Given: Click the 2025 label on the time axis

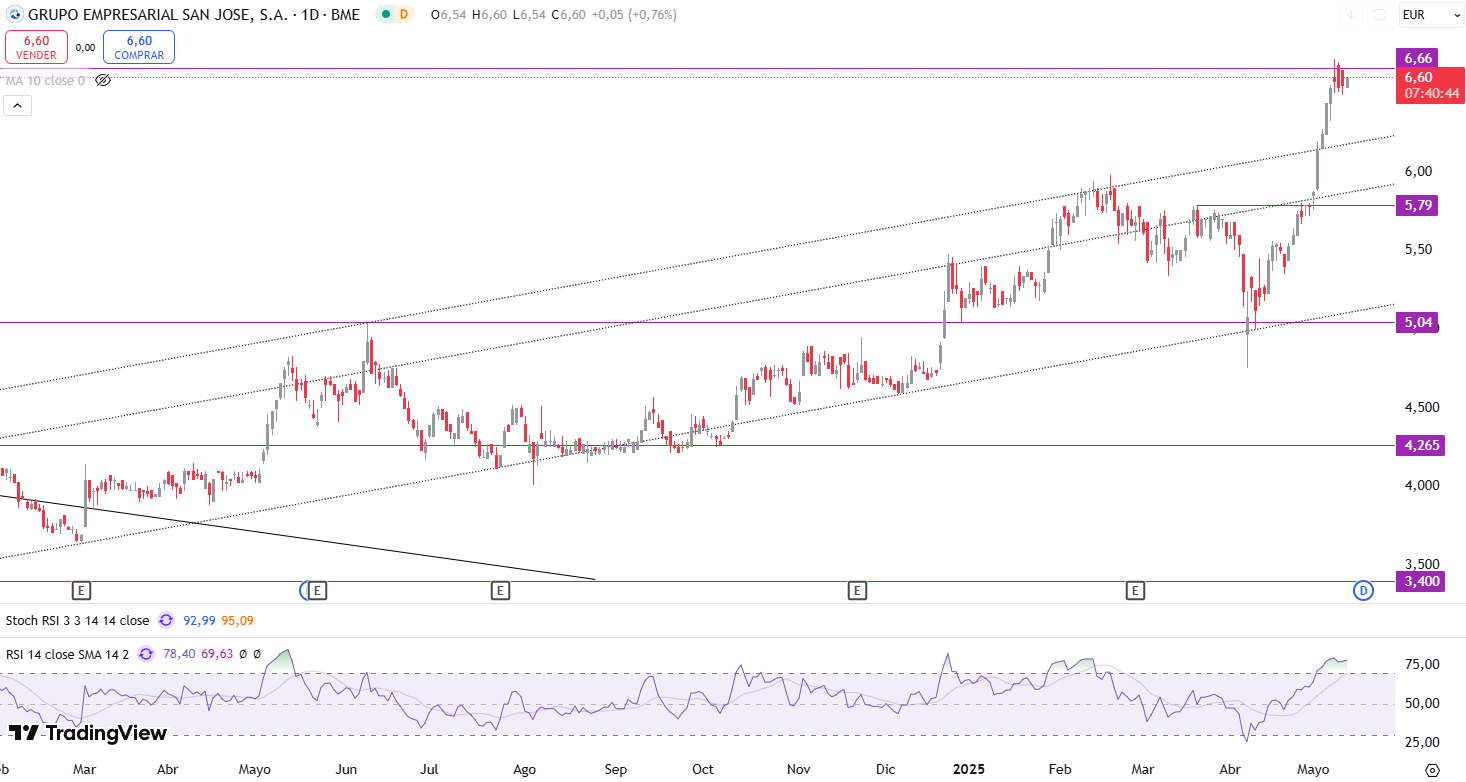Looking at the screenshot, I should coord(969,769).
